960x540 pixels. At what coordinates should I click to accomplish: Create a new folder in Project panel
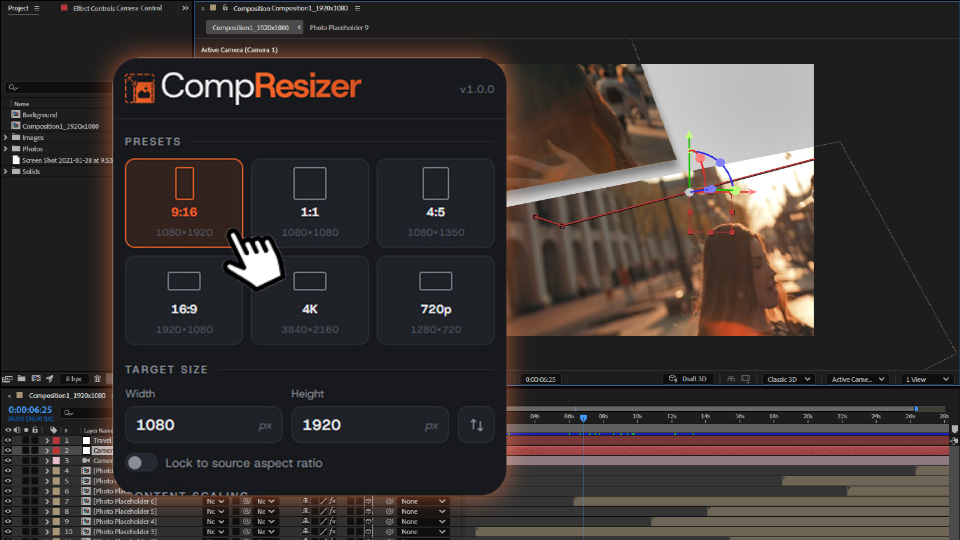(21, 378)
